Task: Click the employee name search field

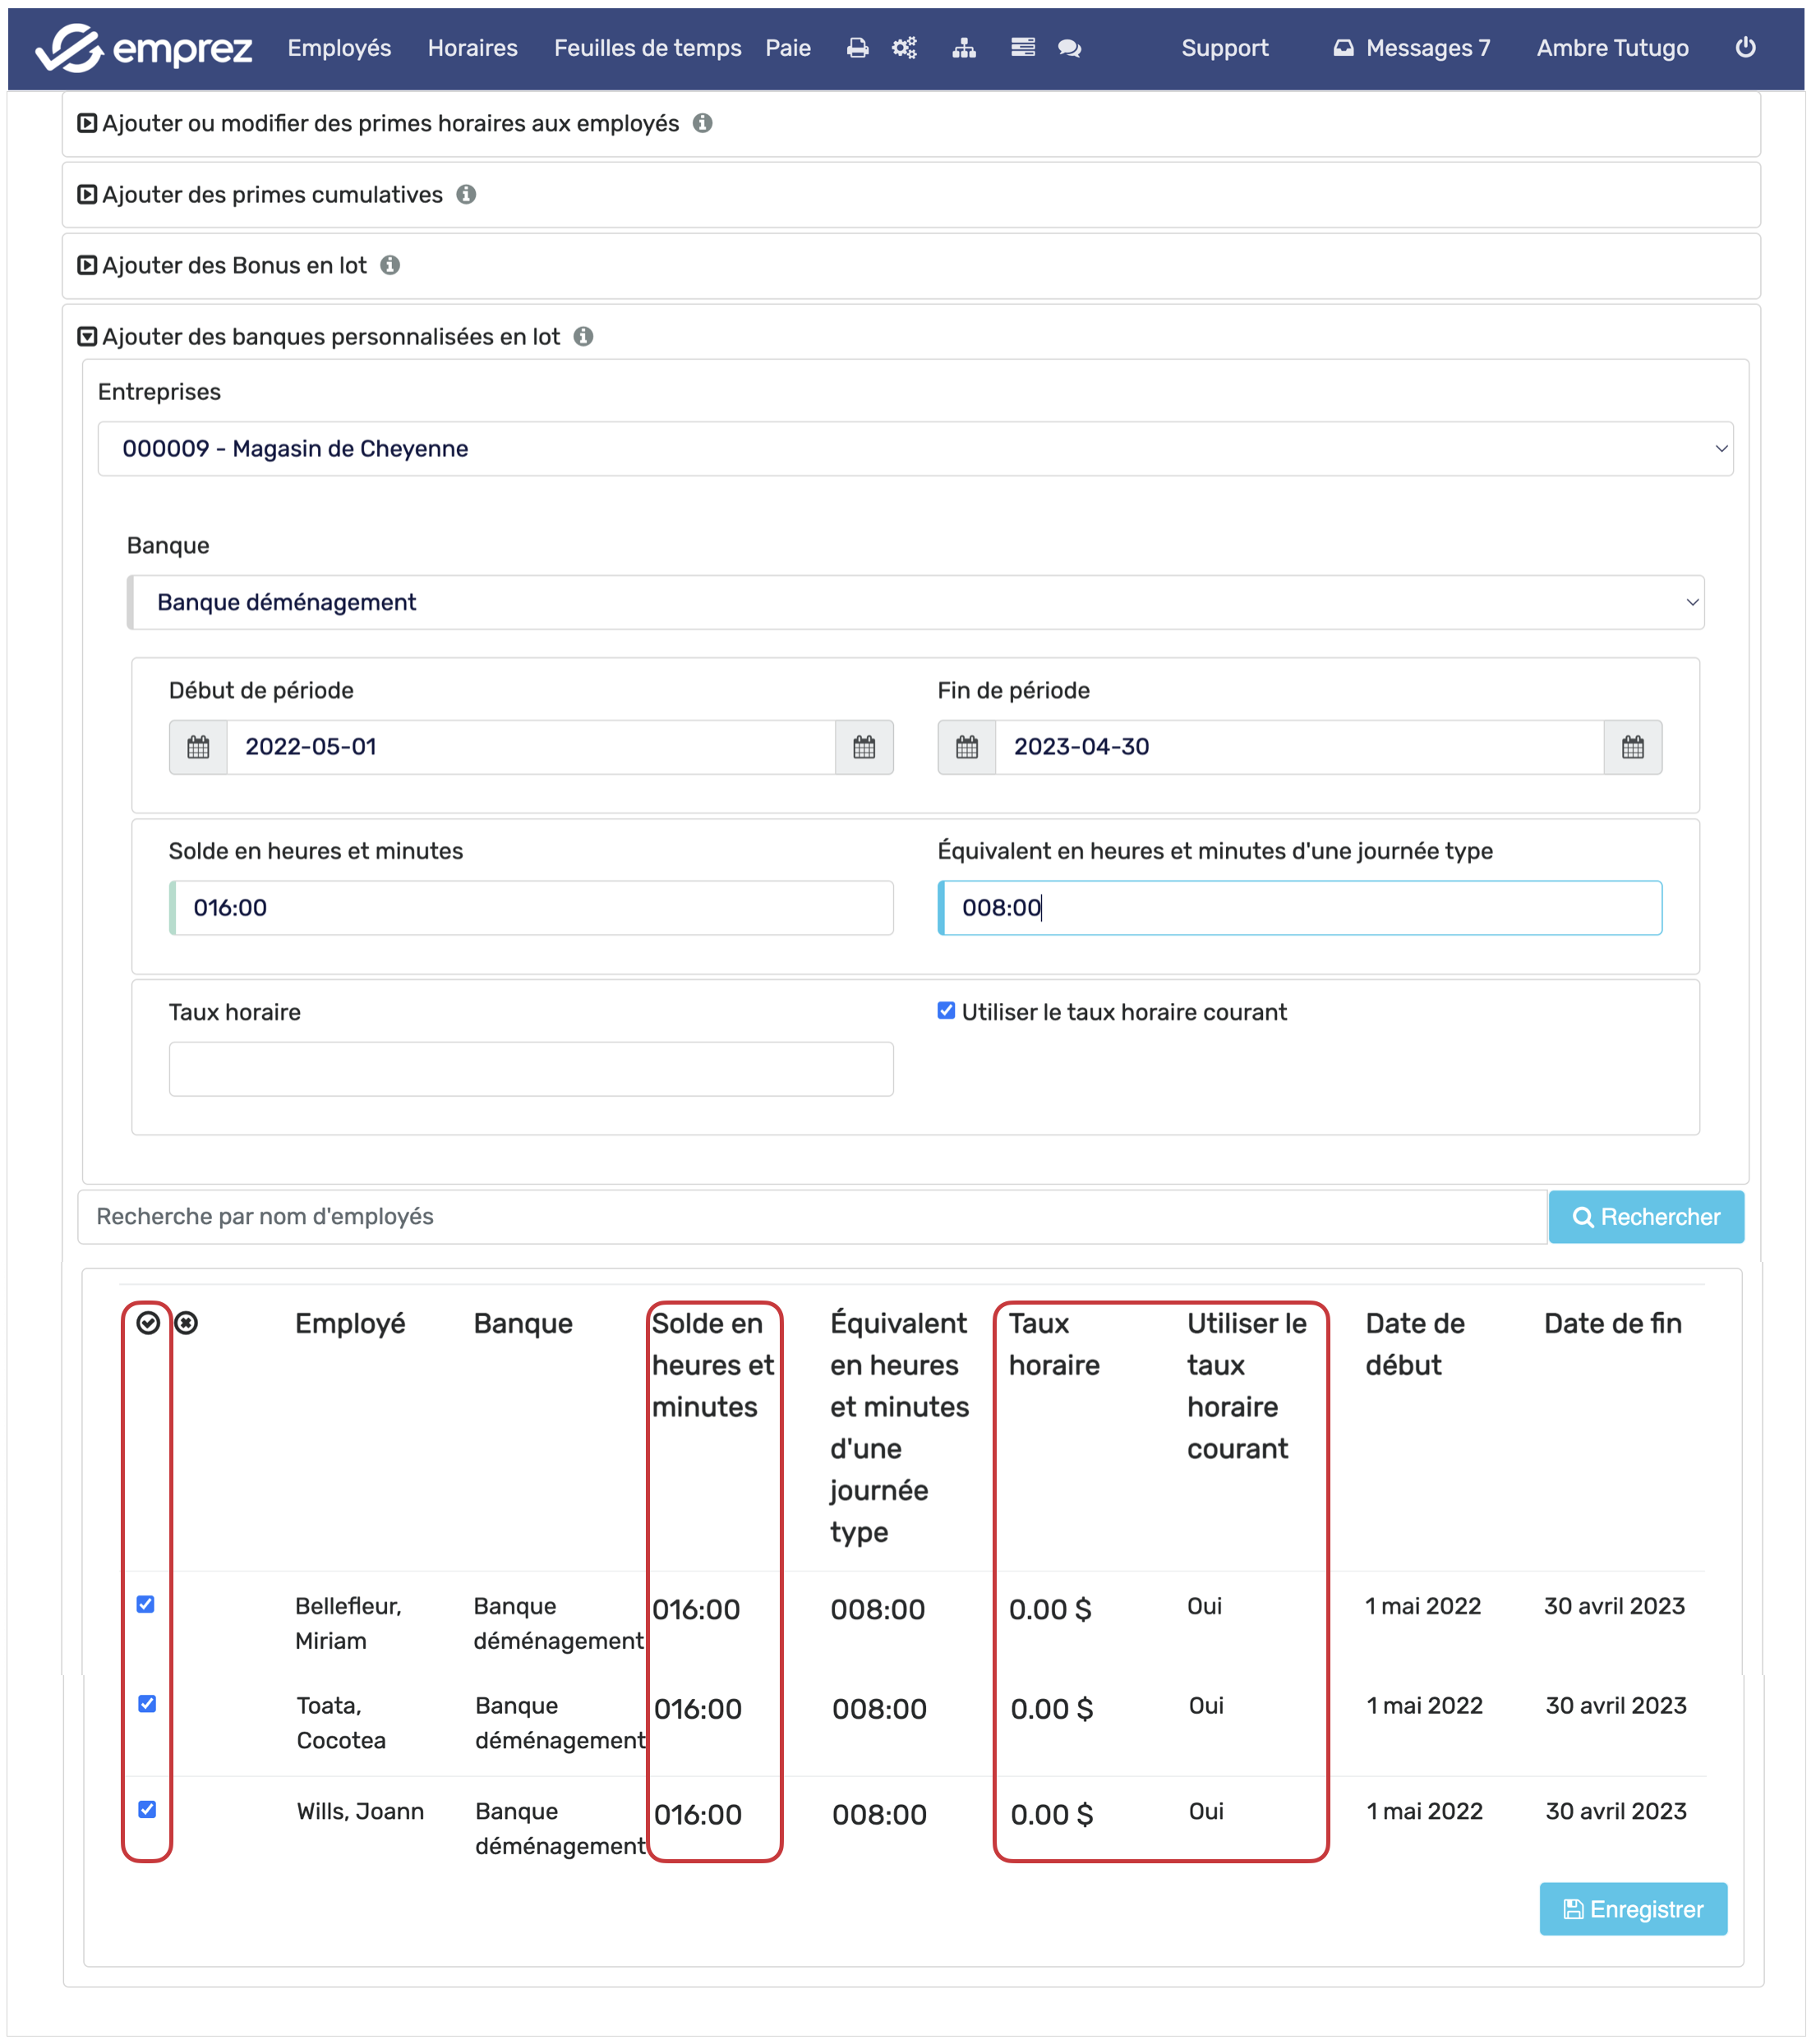Action: click(x=810, y=1217)
